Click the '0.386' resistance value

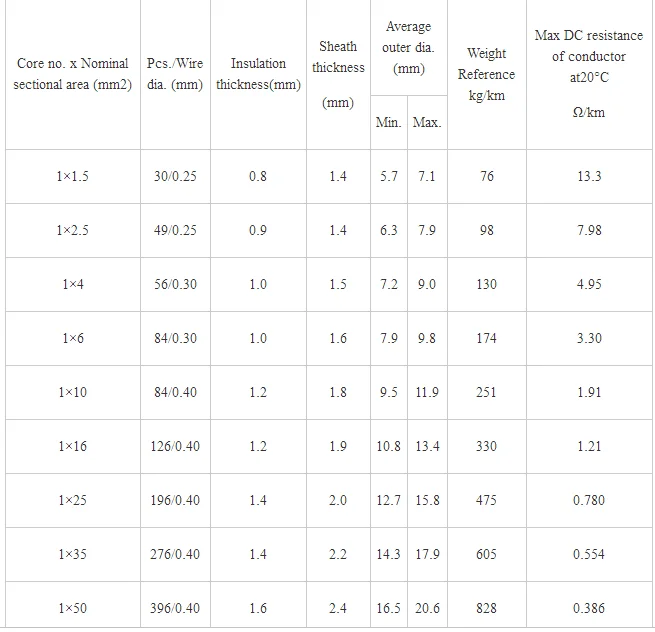coord(589,609)
